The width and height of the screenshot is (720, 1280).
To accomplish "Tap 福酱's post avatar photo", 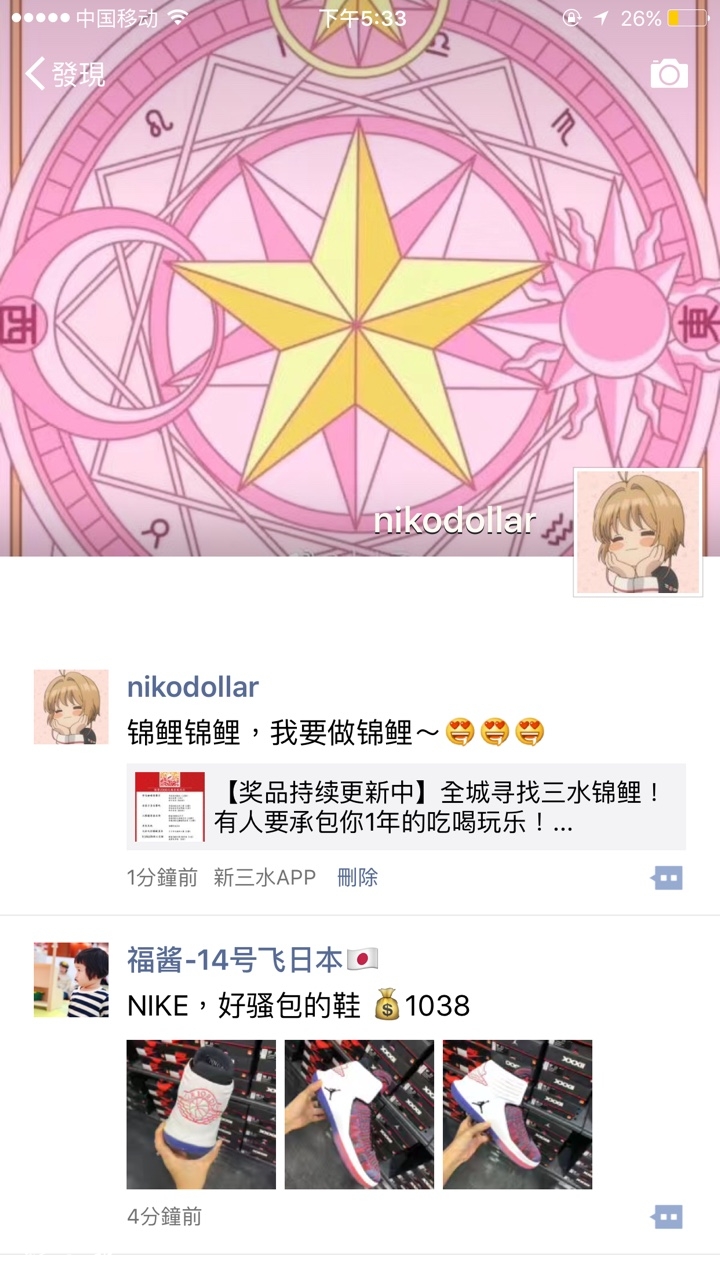I will pyautogui.click(x=71, y=979).
